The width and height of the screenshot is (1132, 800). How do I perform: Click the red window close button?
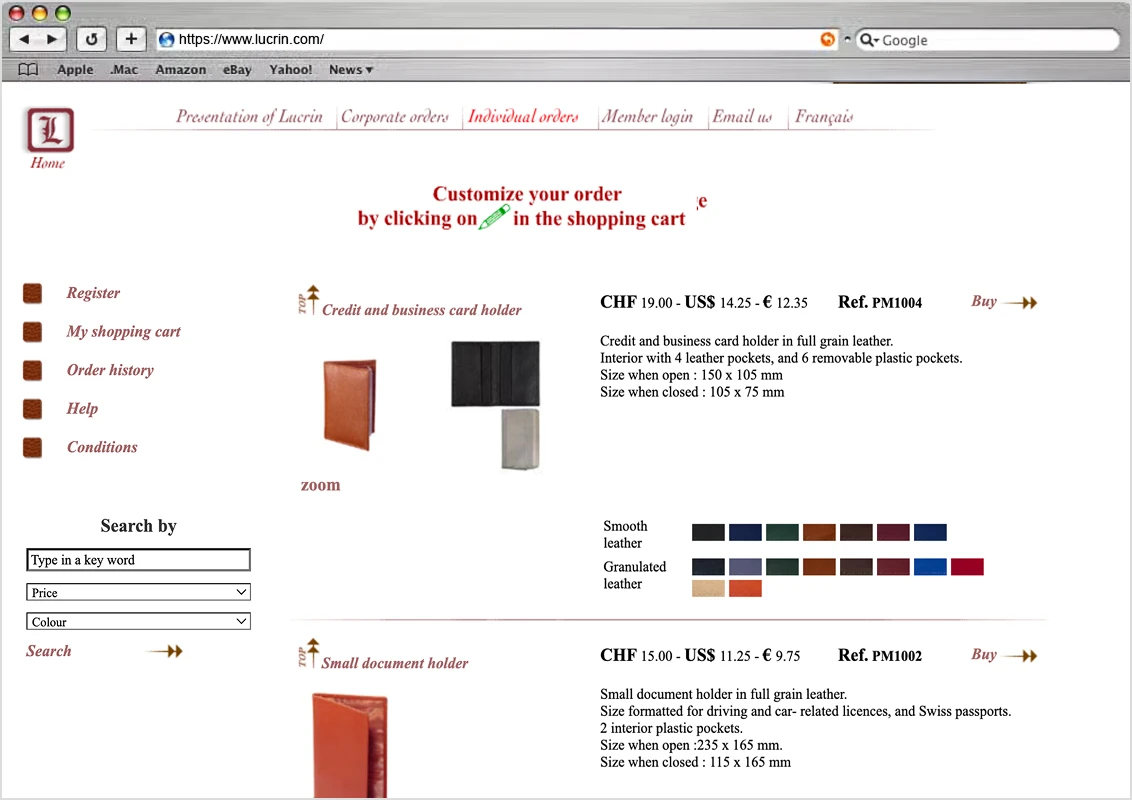tap(17, 12)
